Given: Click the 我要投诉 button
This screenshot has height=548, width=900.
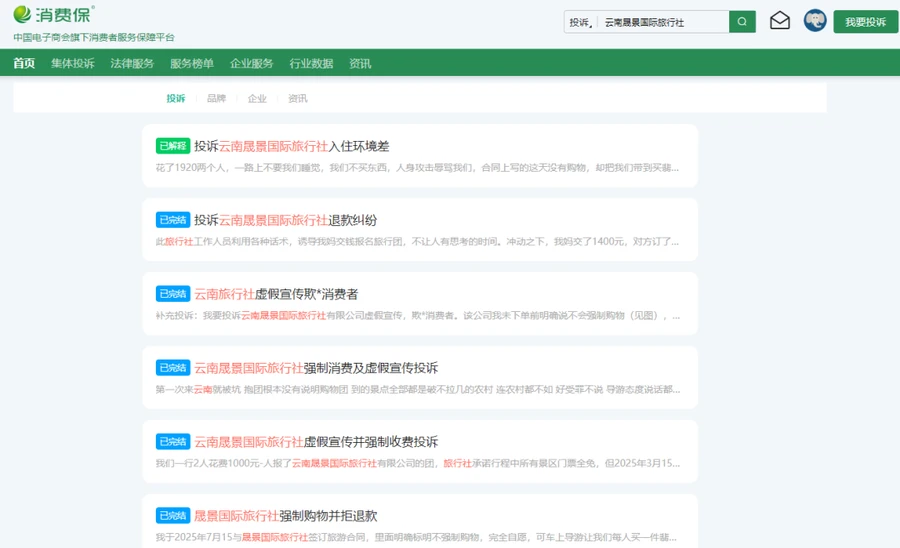Looking at the screenshot, I should click(865, 22).
